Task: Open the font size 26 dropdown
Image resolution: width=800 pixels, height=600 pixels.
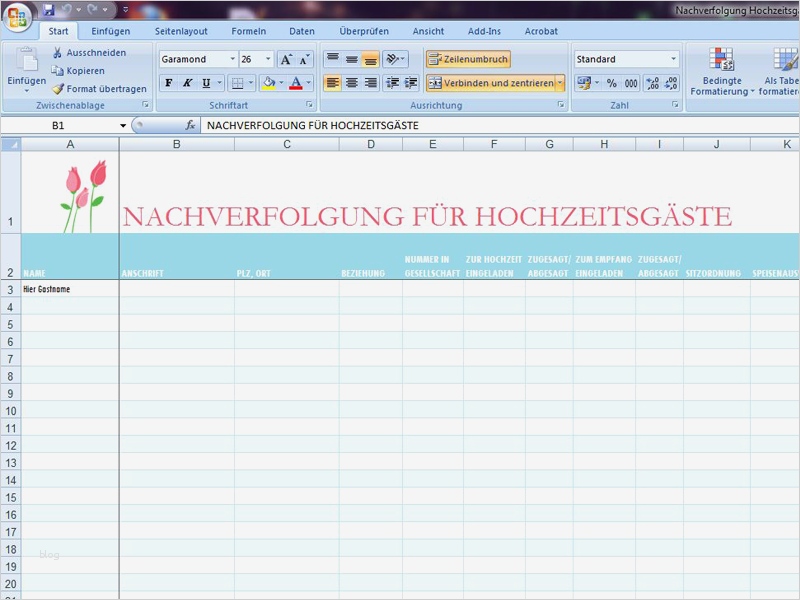Action: coord(268,59)
